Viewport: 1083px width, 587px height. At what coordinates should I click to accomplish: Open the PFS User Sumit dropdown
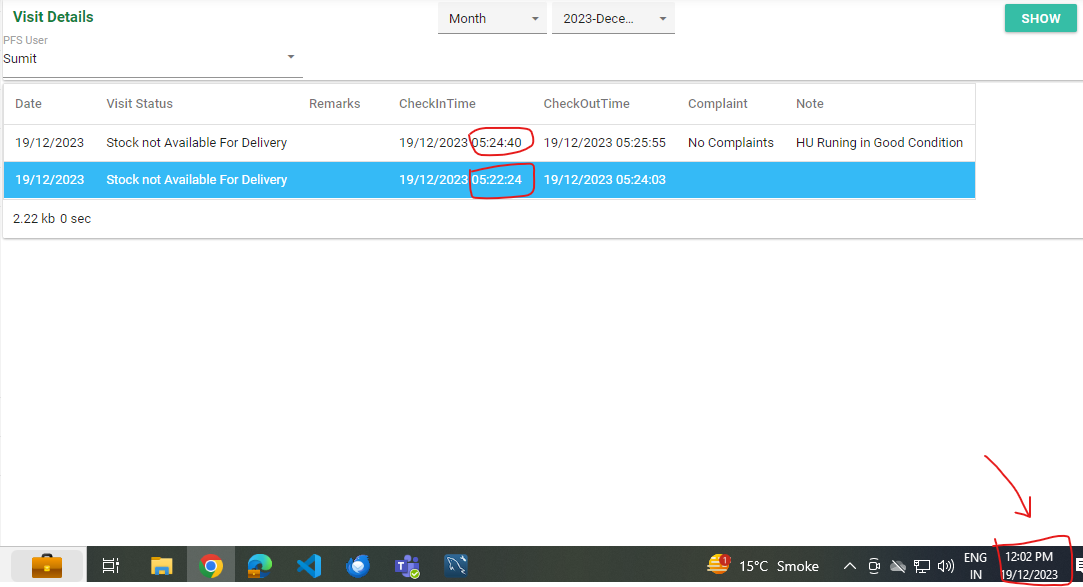(152, 59)
